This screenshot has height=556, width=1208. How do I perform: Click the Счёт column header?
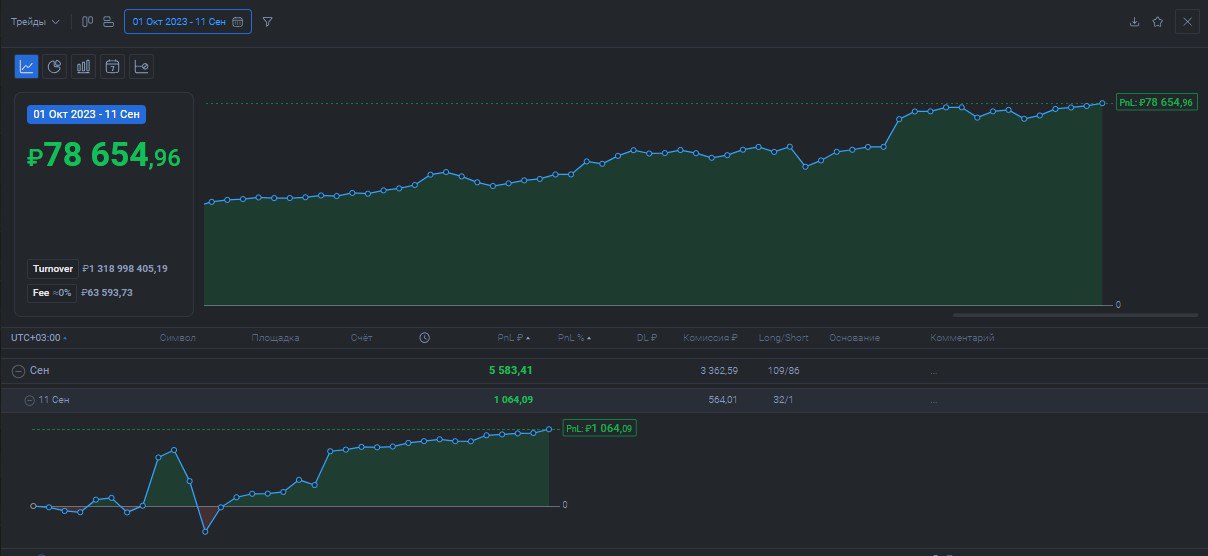pyautogui.click(x=361, y=338)
